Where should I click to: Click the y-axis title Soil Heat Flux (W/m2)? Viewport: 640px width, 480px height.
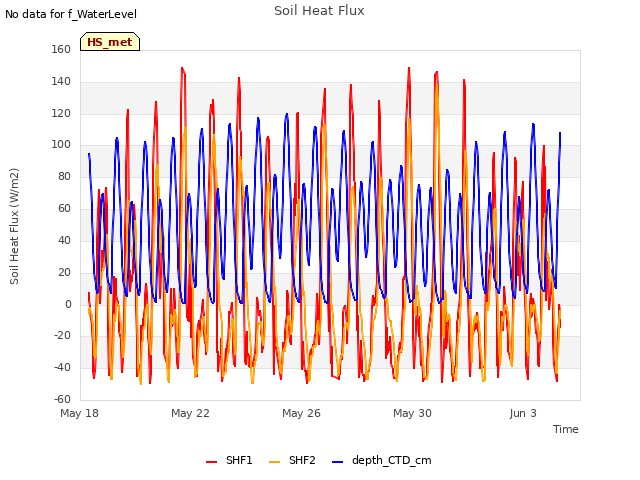point(14,226)
